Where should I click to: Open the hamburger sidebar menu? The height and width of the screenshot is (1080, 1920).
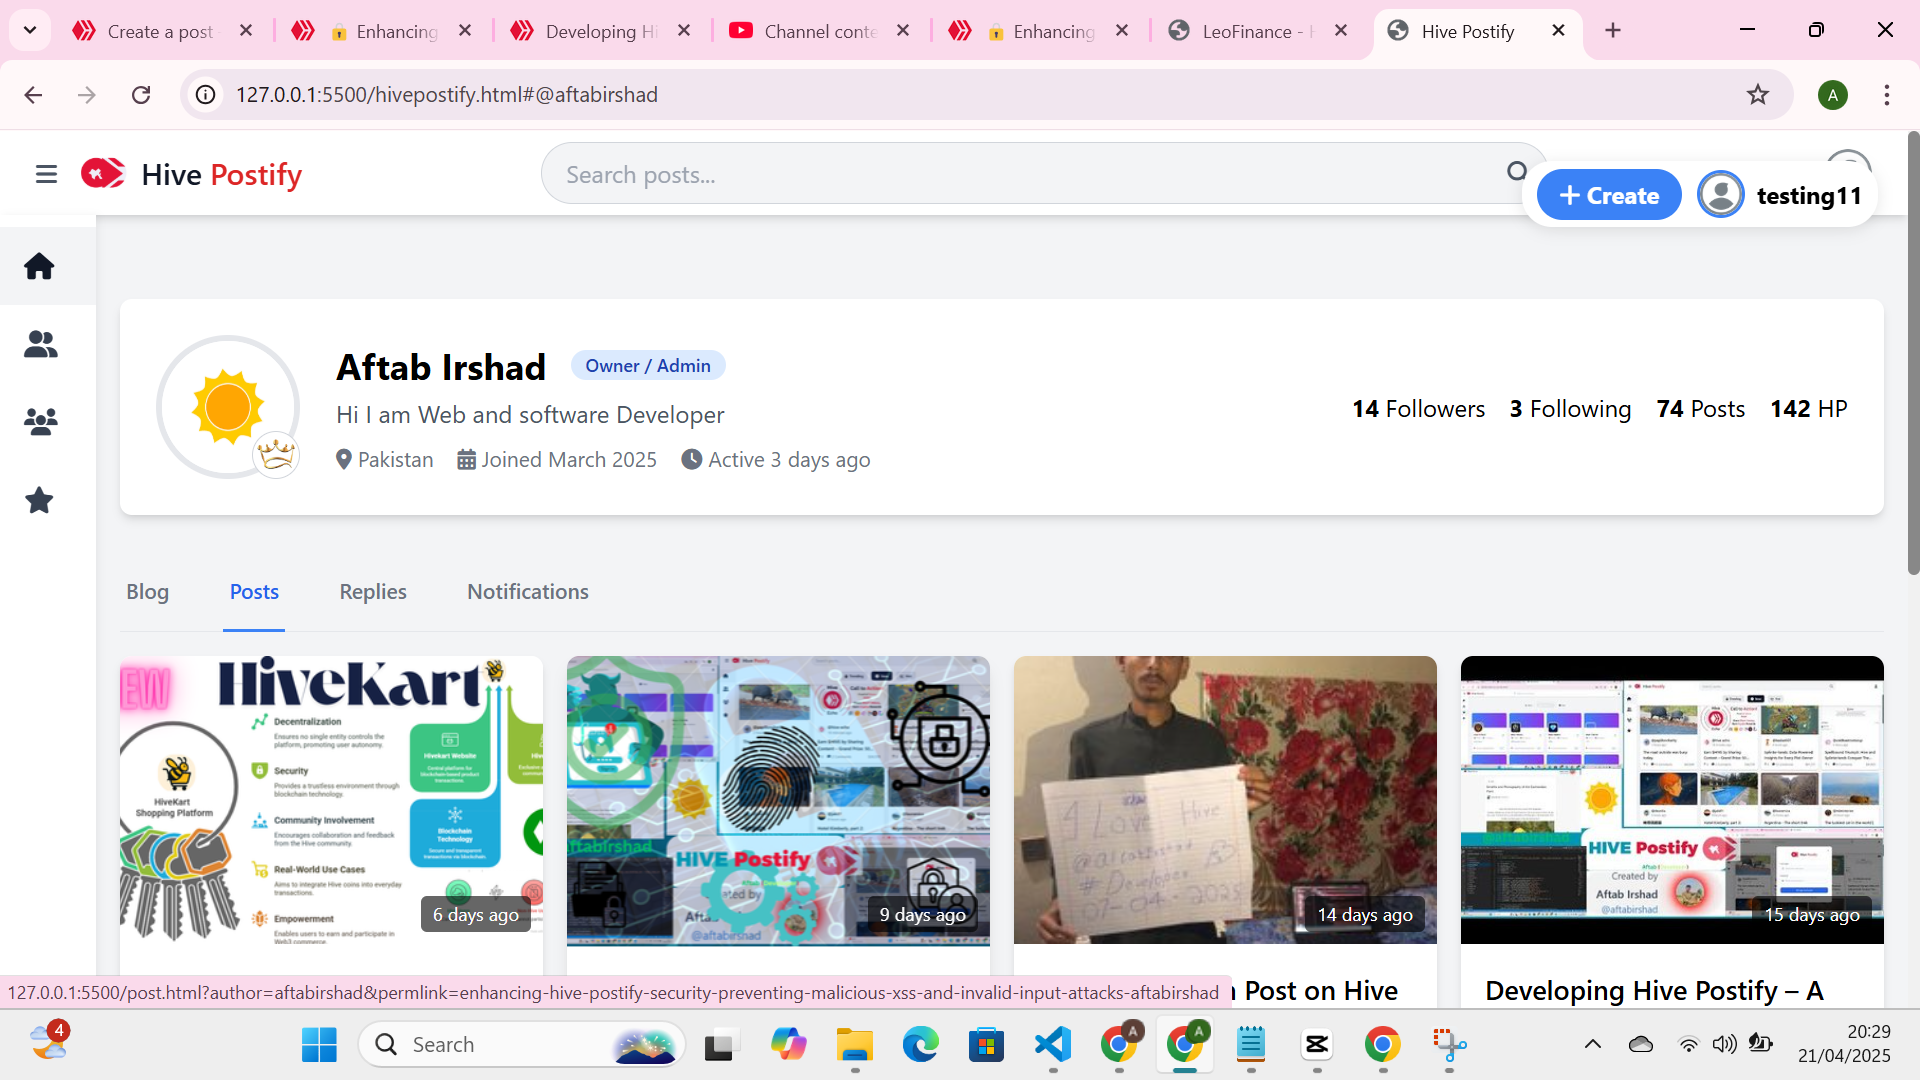coord(46,175)
